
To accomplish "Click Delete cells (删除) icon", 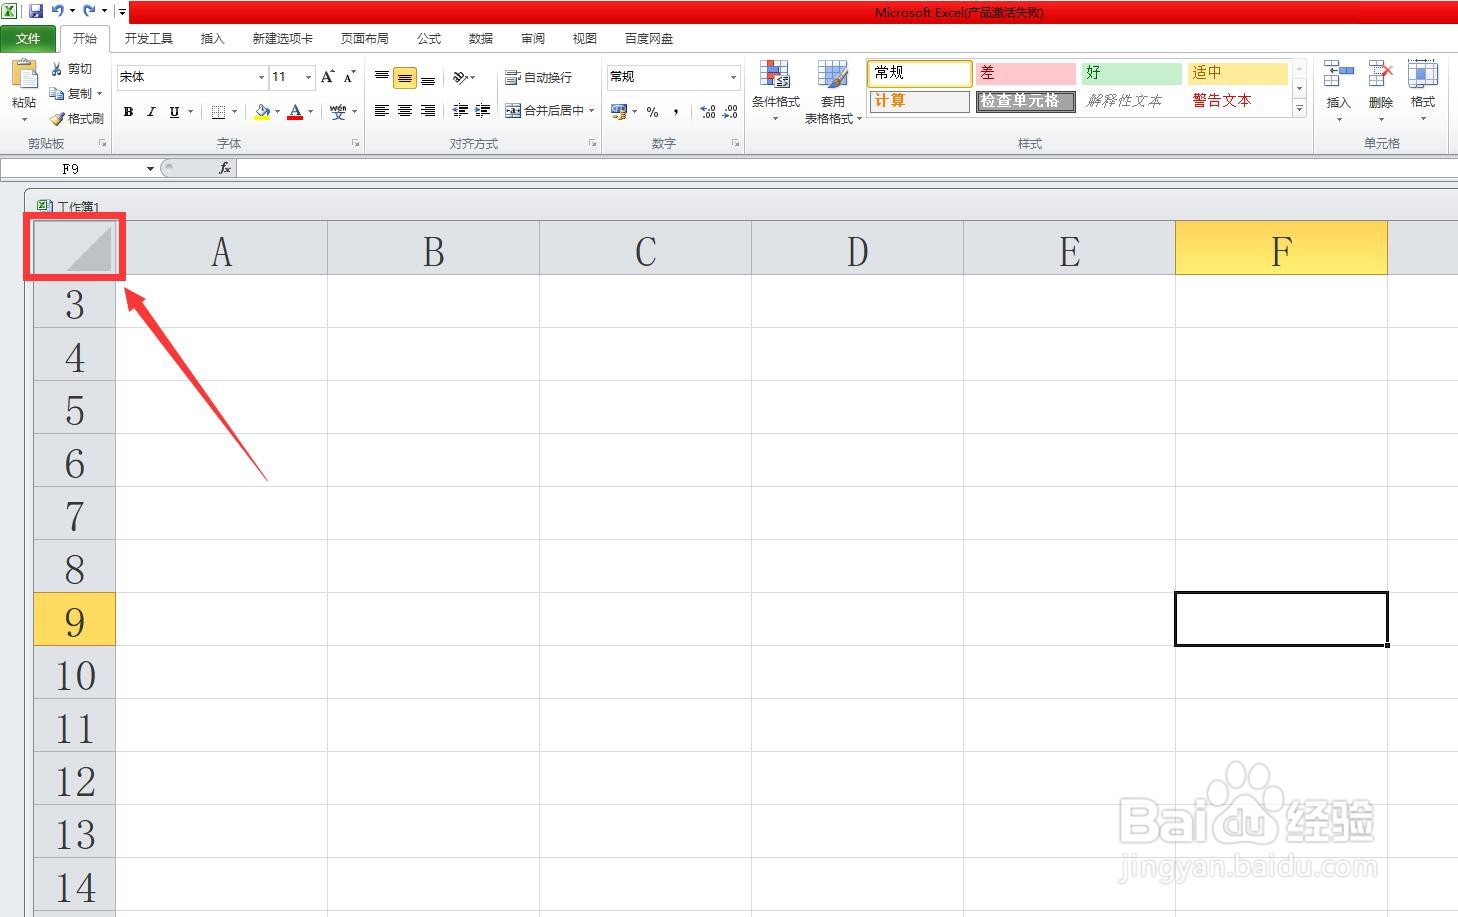I will pos(1381,90).
